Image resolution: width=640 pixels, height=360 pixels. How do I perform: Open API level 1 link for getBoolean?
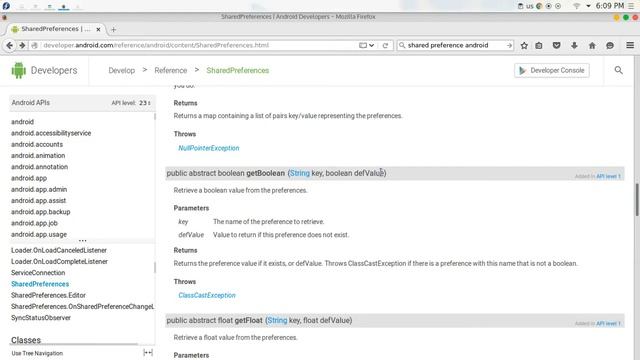(608, 176)
